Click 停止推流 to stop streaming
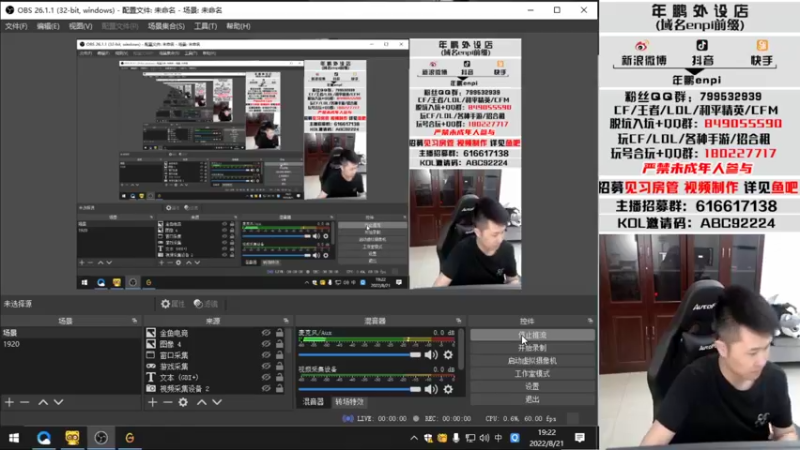Image resolution: width=800 pixels, height=450 pixels. tap(532, 335)
